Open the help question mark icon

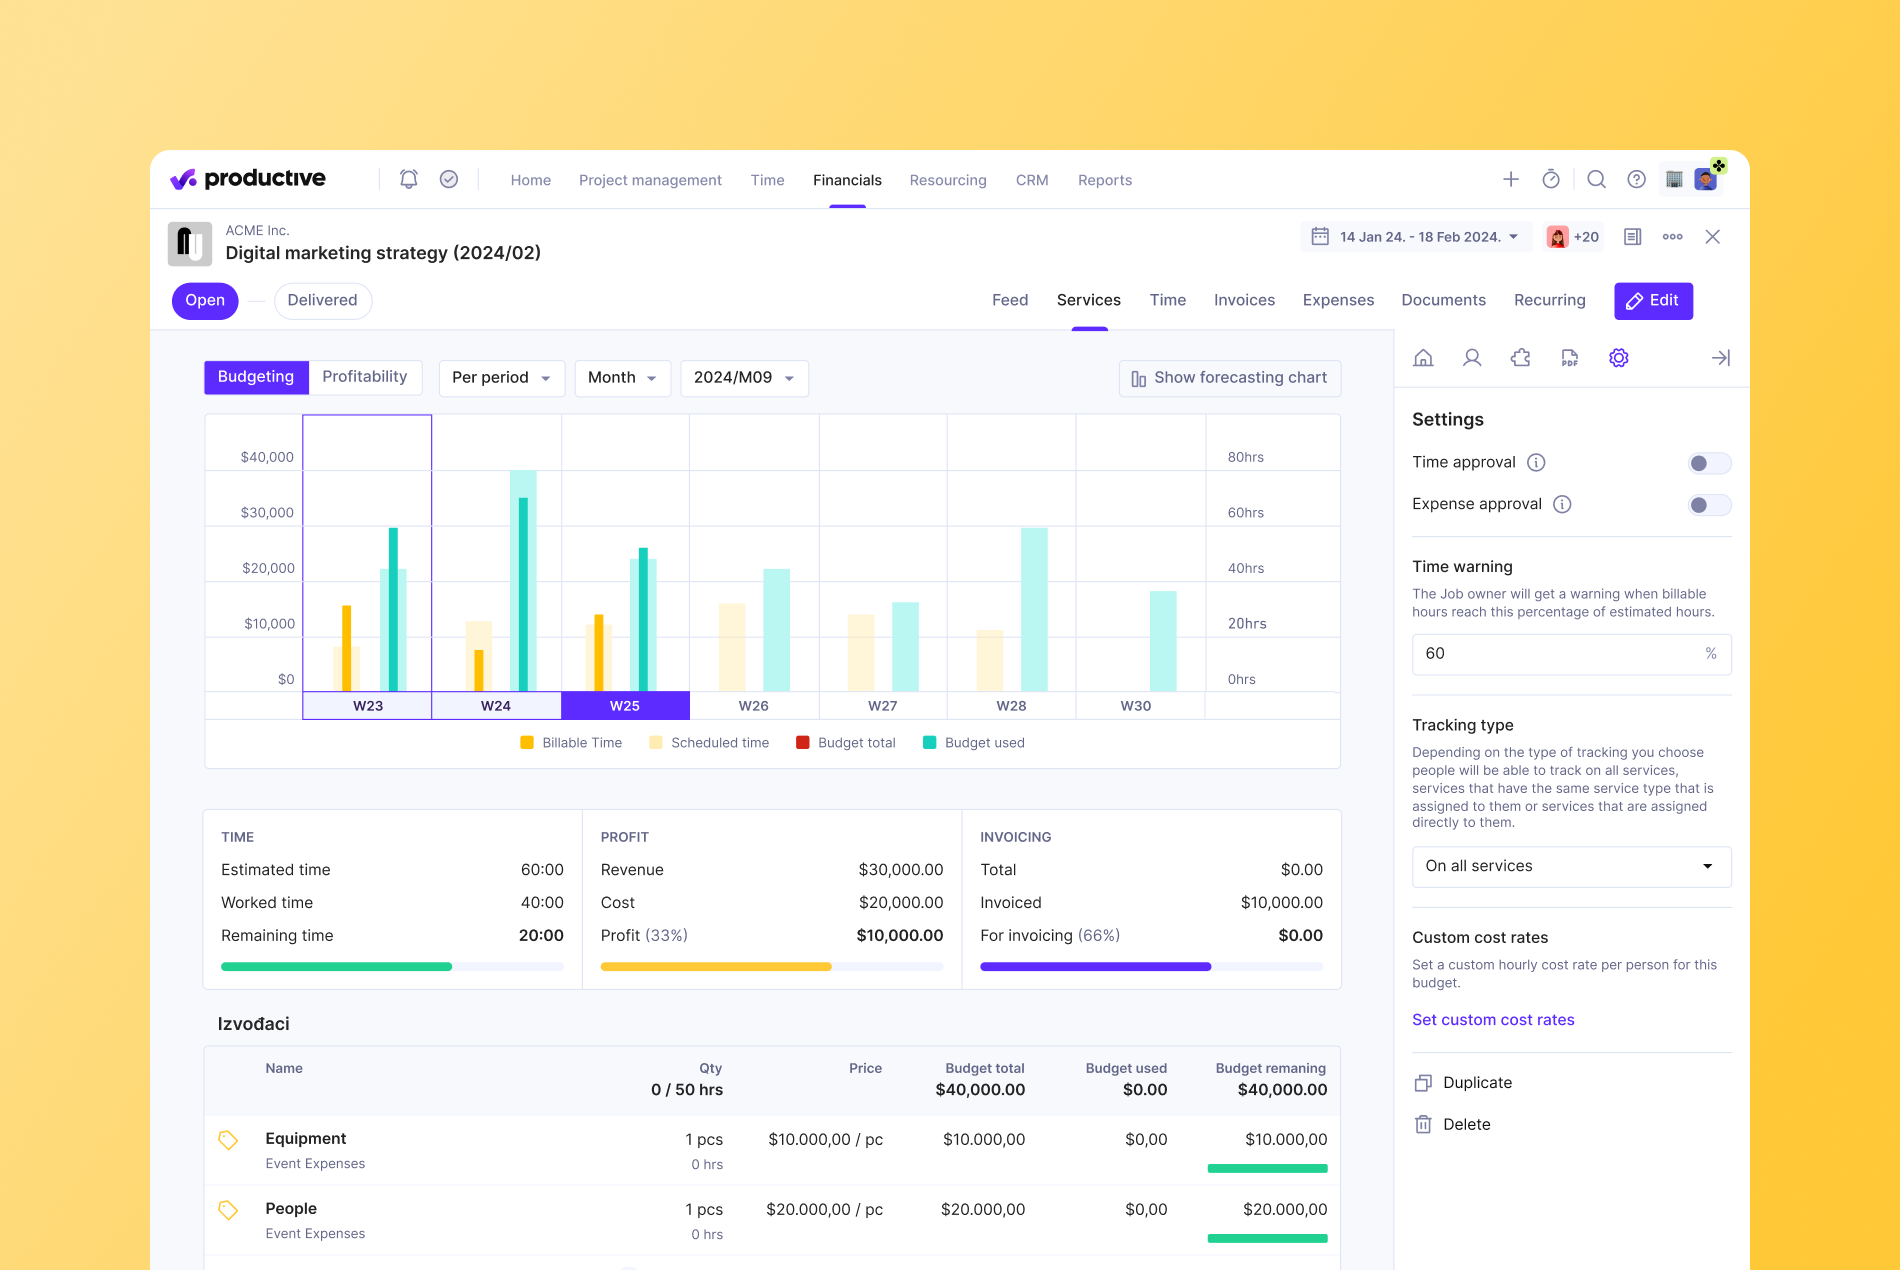[1637, 179]
